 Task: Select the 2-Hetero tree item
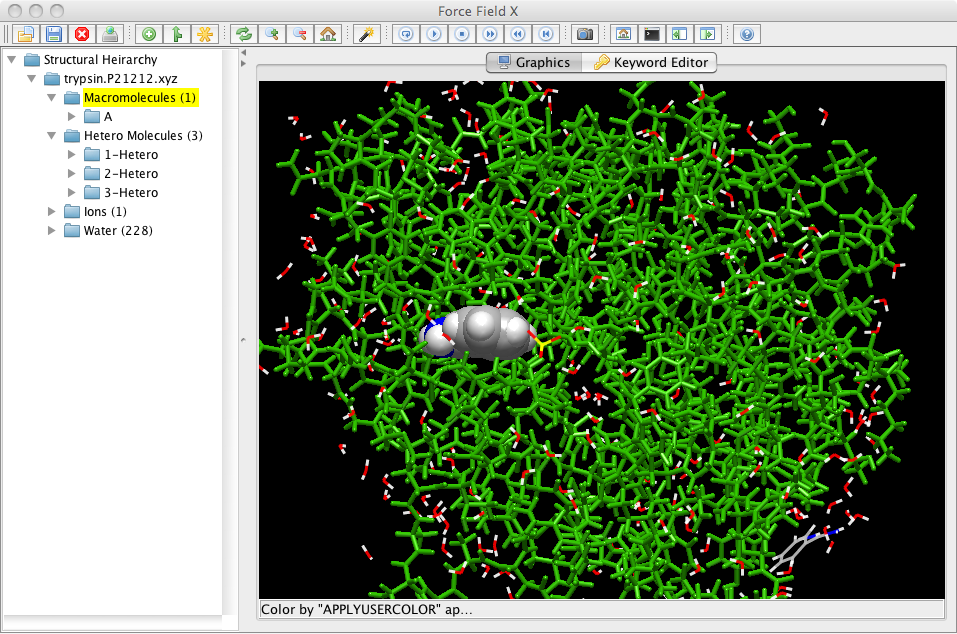[x=130, y=174]
